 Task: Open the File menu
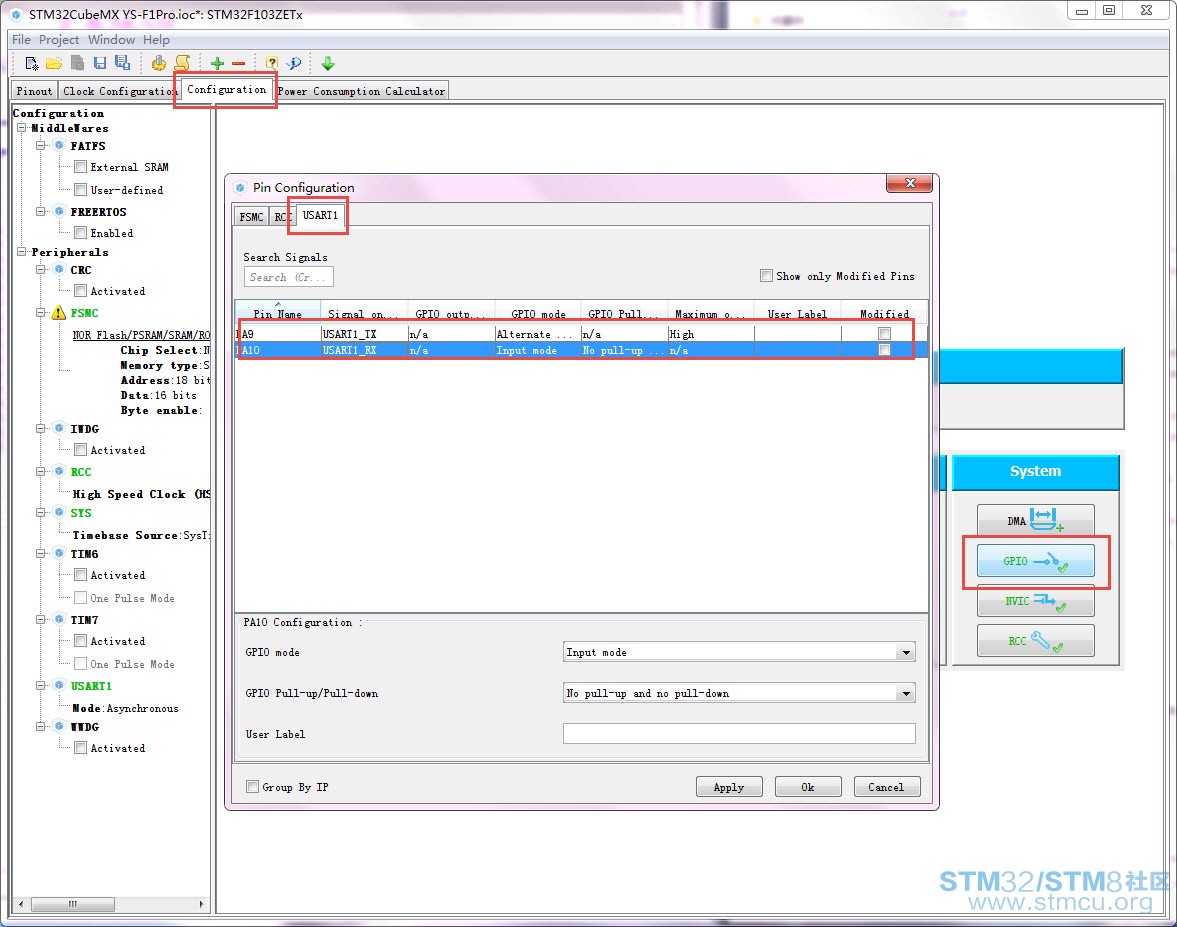(x=21, y=40)
